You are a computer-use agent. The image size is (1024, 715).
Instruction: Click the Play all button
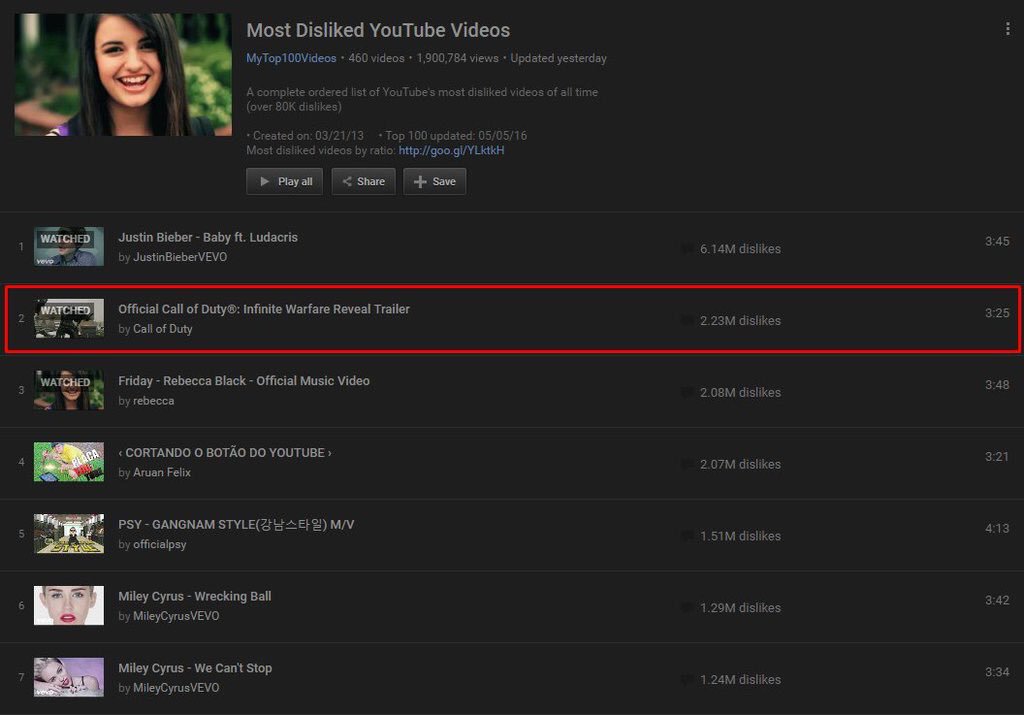[x=285, y=182]
